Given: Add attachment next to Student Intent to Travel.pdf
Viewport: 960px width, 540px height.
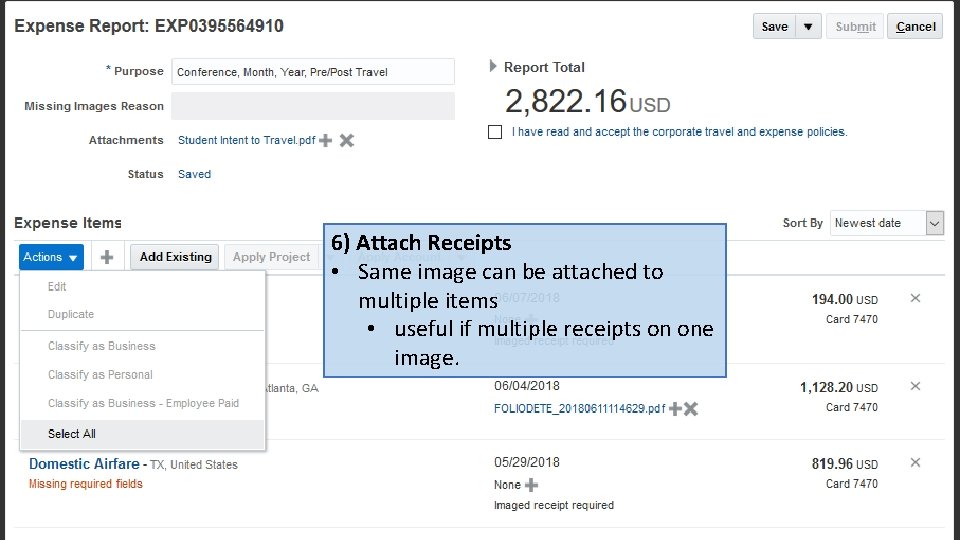Looking at the screenshot, I should [x=326, y=140].
